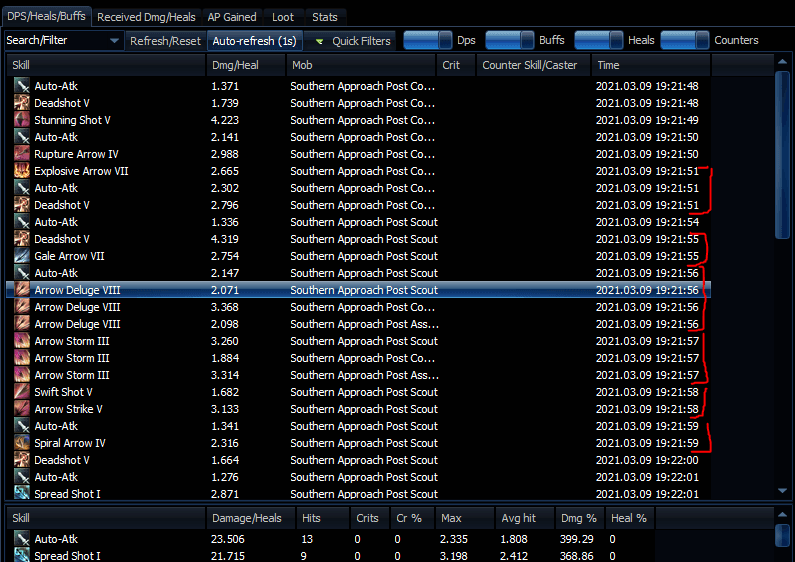This screenshot has height=562, width=795.
Task: Disable the Heals filter switch
Action: (598, 41)
